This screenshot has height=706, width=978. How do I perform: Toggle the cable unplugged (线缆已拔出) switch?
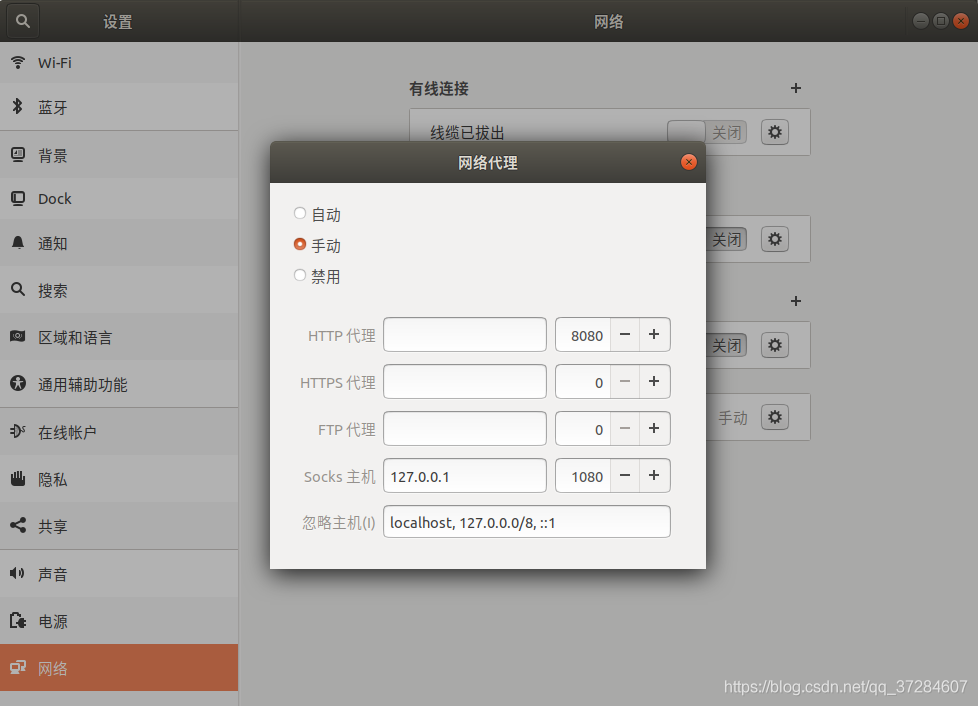point(707,132)
